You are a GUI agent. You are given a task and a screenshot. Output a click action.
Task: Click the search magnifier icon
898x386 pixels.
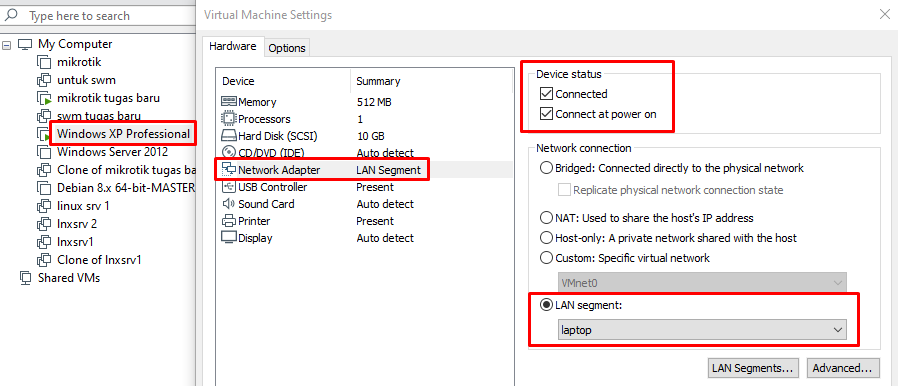(11, 15)
